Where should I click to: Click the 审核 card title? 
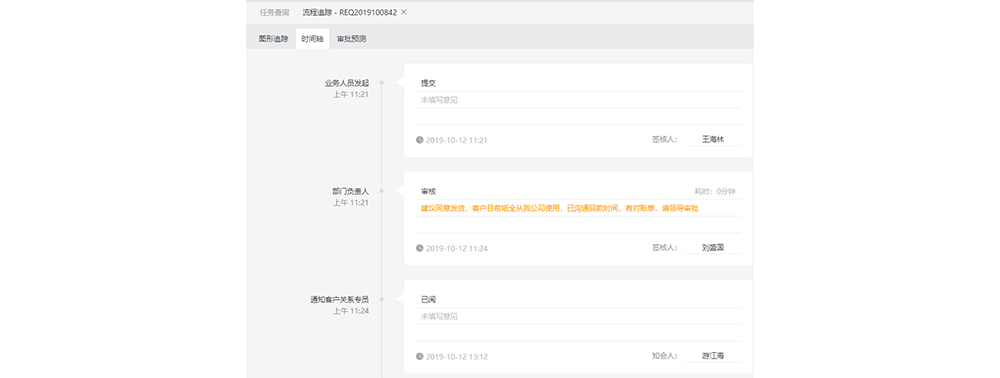pyautogui.click(x=428, y=191)
